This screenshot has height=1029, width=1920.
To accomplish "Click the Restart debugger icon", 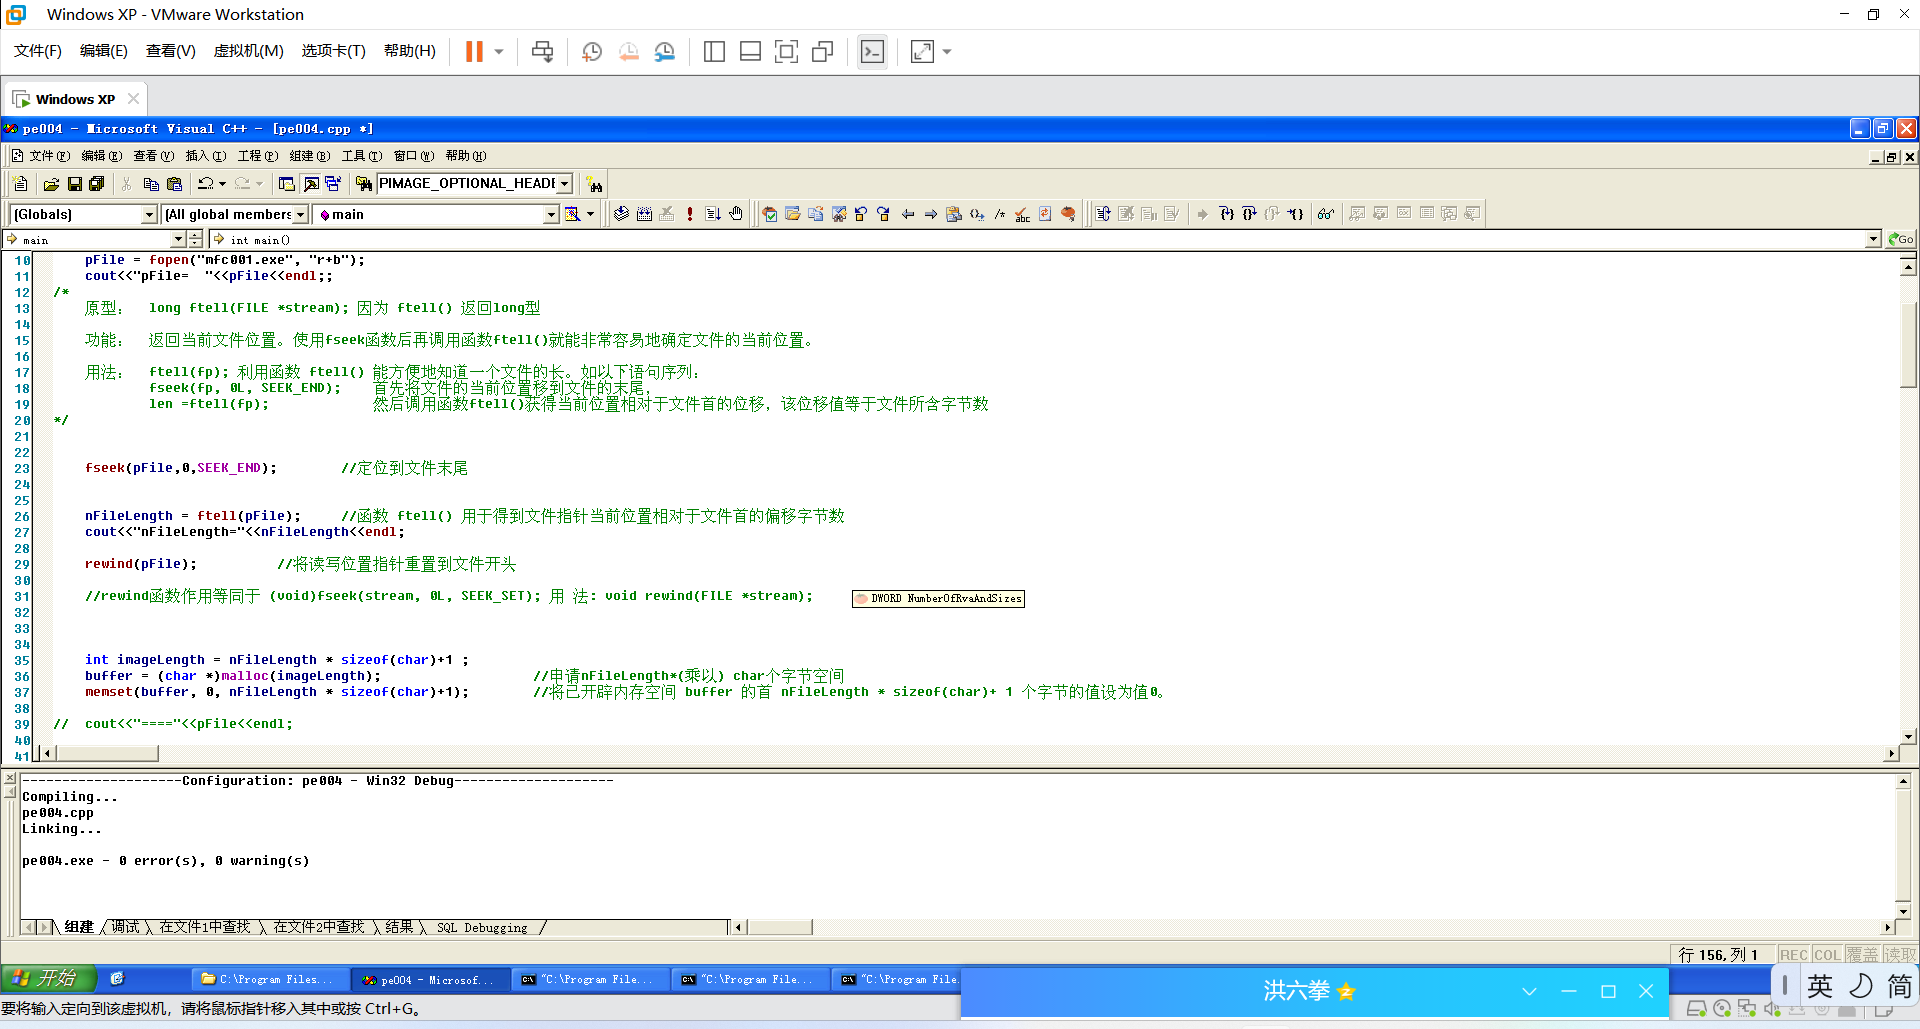I will coord(1103,214).
